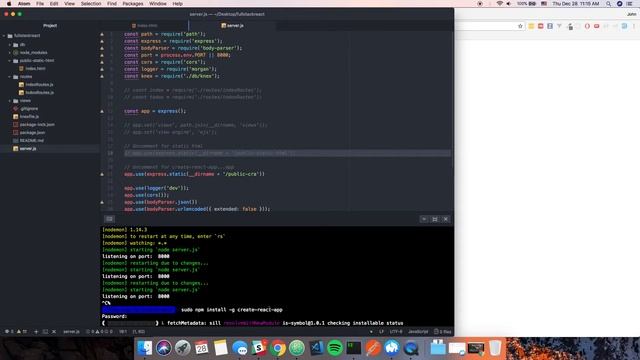This screenshot has height=360, width=640.
Task: Open Spotify from the dock
Action: point(335,348)
